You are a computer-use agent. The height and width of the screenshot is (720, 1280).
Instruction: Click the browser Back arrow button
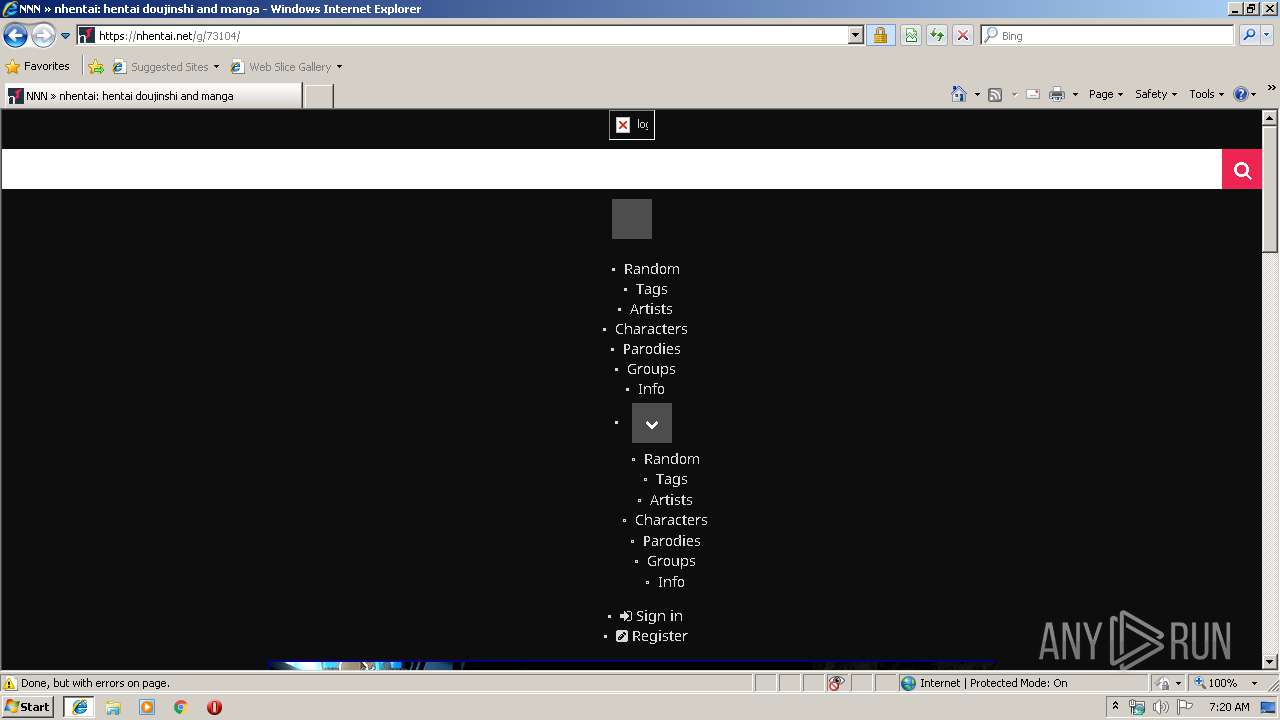click(15, 36)
